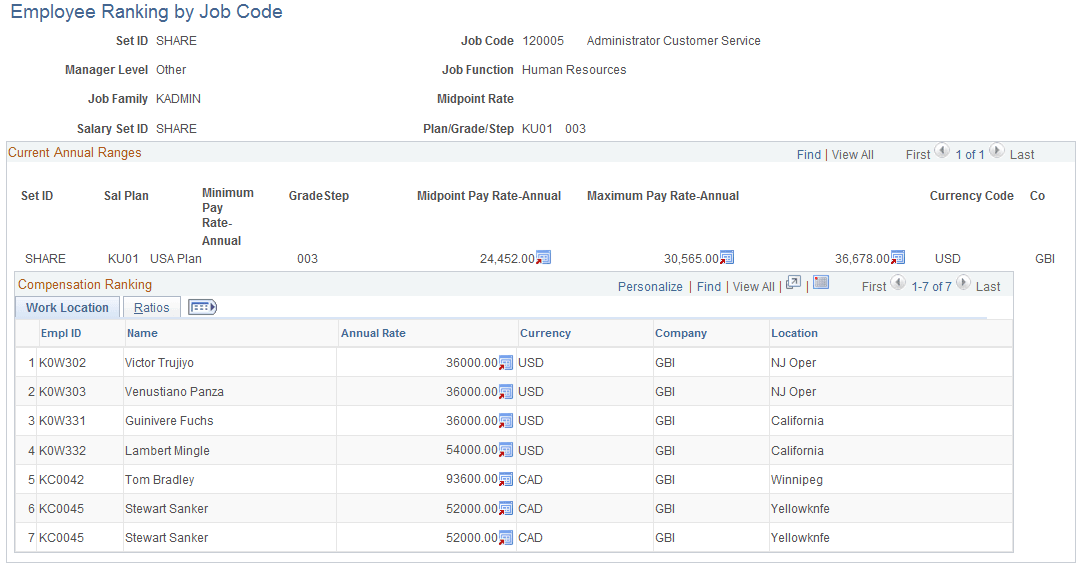Screen dimensions: 1083x566
Task: Click Administrator Customer Service description
Action: coord(673,41)
